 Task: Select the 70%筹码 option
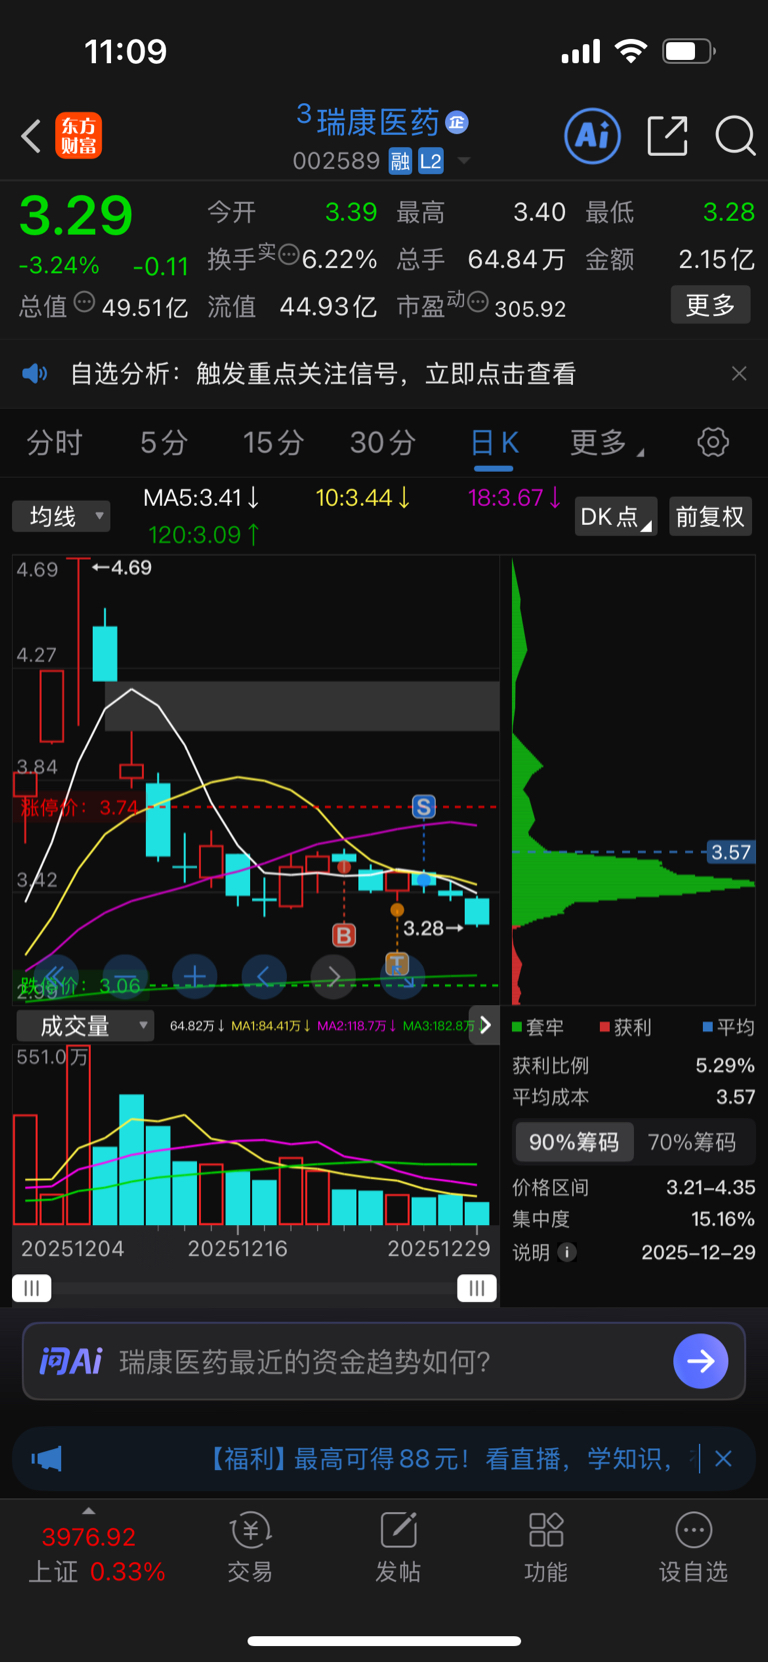(x=692, y=1142)
